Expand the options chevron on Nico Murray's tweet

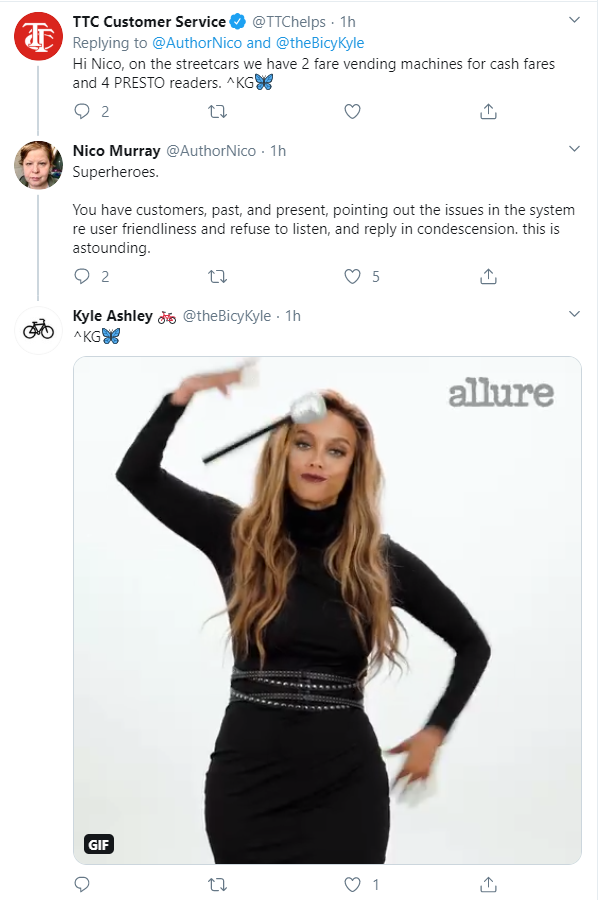[574, 149]
